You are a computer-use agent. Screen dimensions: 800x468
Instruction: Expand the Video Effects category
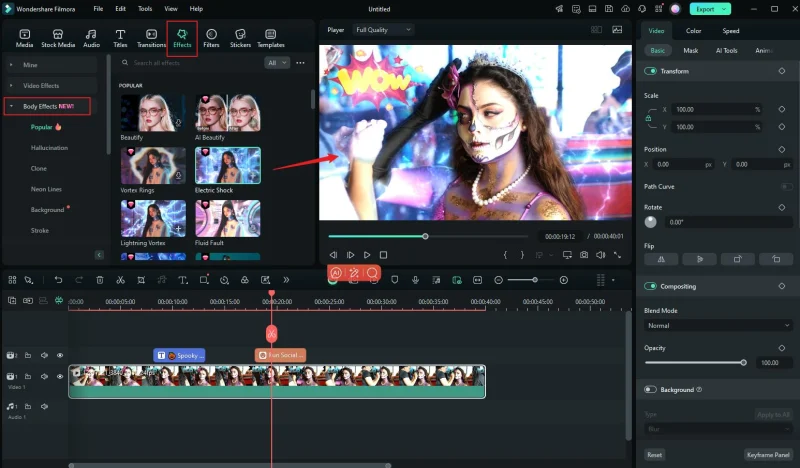point(41,86)
